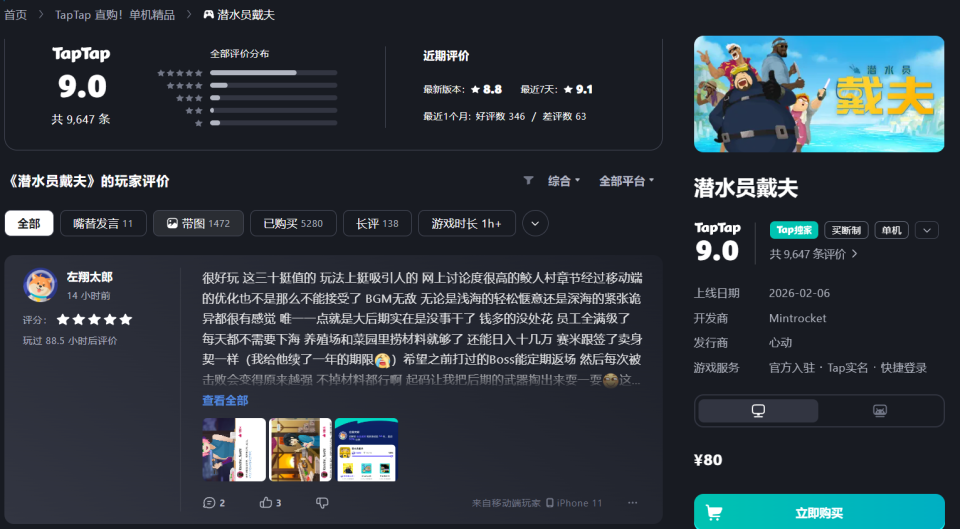Screen dimensions: 960x529
Task: Expand more game tags chevron
Action: 927,230
